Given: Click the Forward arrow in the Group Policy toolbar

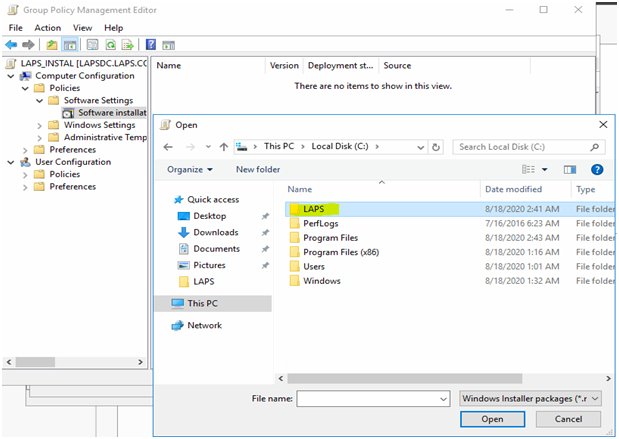Looking at the screenshot, I should [x=28, y=45].
